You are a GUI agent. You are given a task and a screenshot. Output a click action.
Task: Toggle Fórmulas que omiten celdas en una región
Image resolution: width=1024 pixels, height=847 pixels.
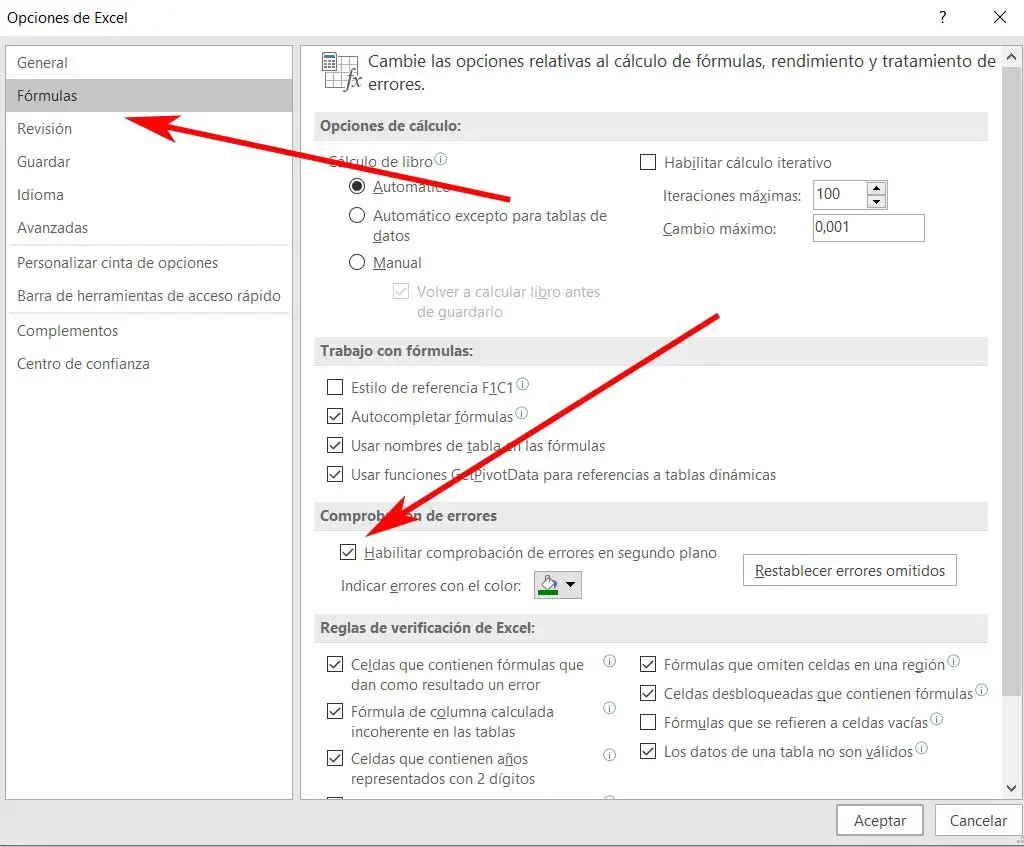tap(648, 664)
